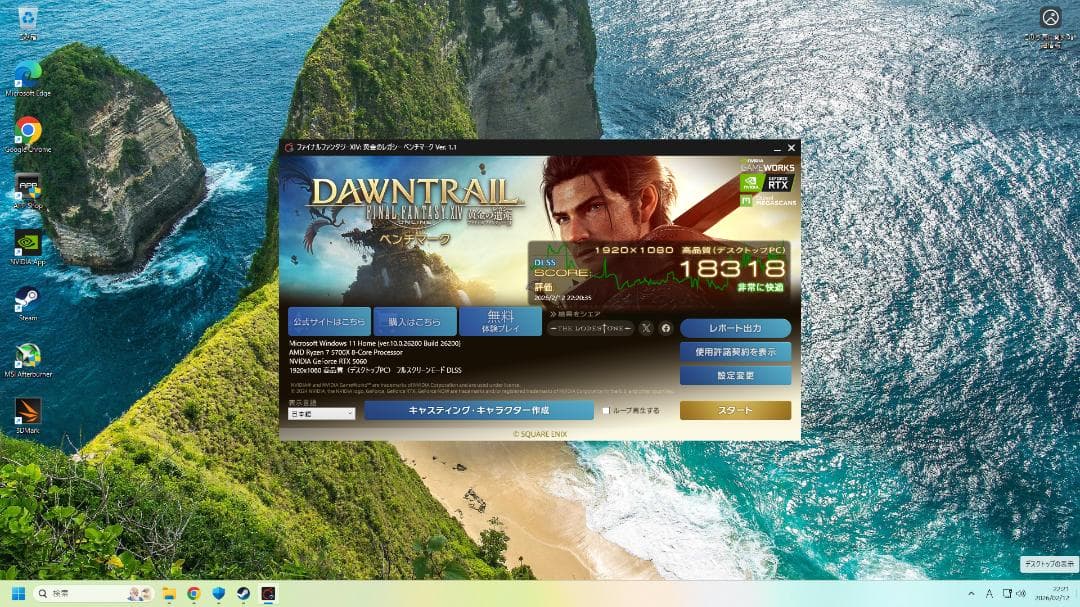Click the 非常に快適 rating text

tap(760, 287)
